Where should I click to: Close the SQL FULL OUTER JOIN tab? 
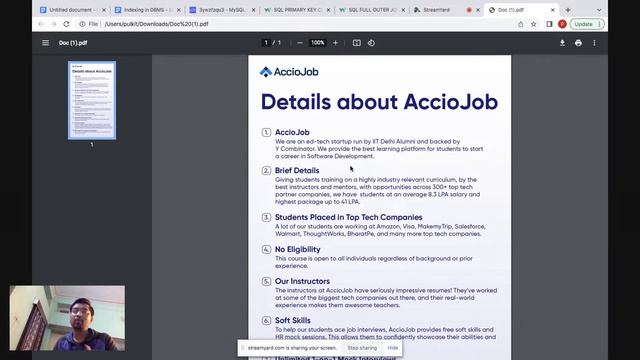403,10
